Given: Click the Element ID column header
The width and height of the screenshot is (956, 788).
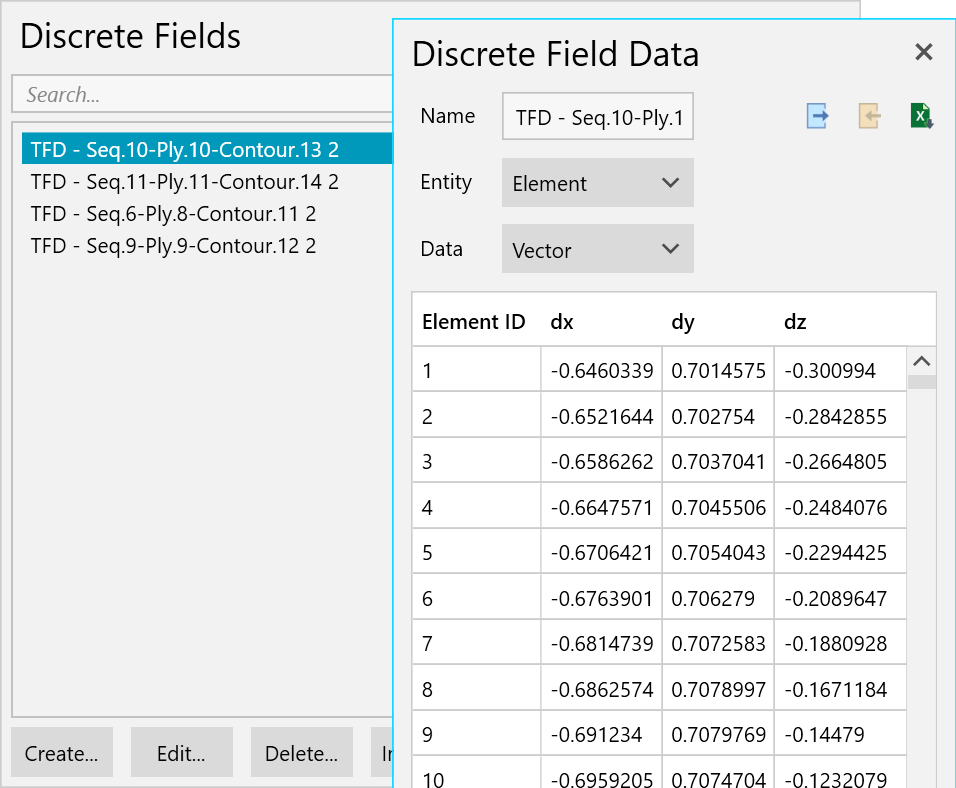Looking at the screenshot, I should (474, 321).
